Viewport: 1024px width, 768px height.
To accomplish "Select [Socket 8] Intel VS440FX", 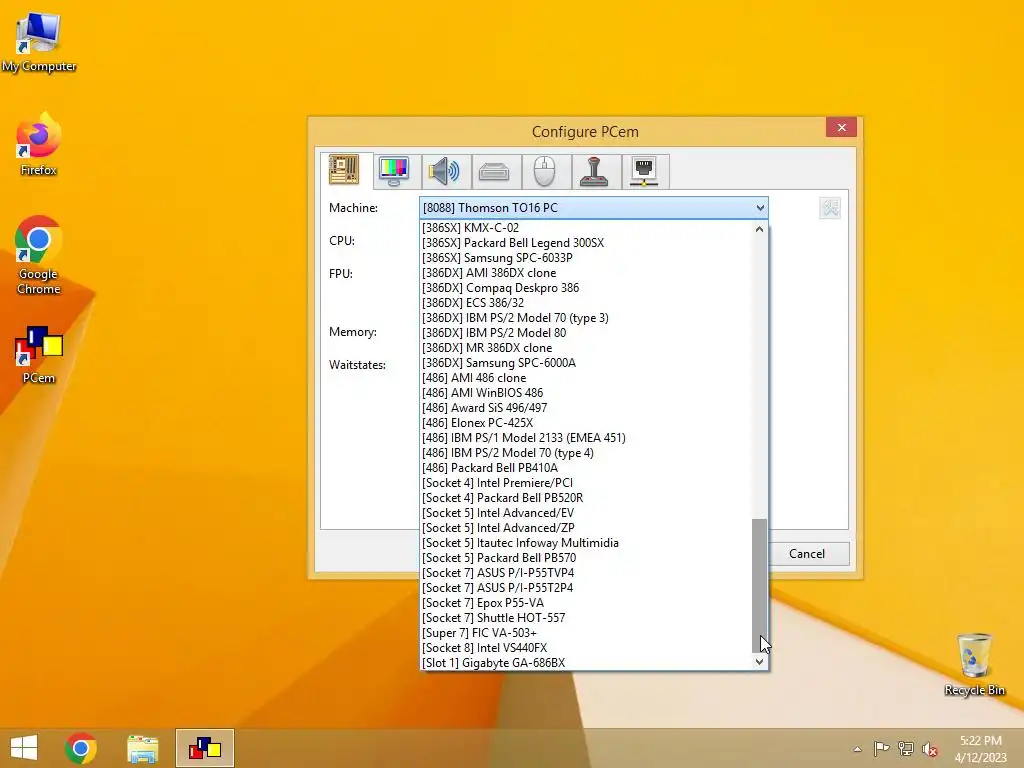I will coord(586,648).
